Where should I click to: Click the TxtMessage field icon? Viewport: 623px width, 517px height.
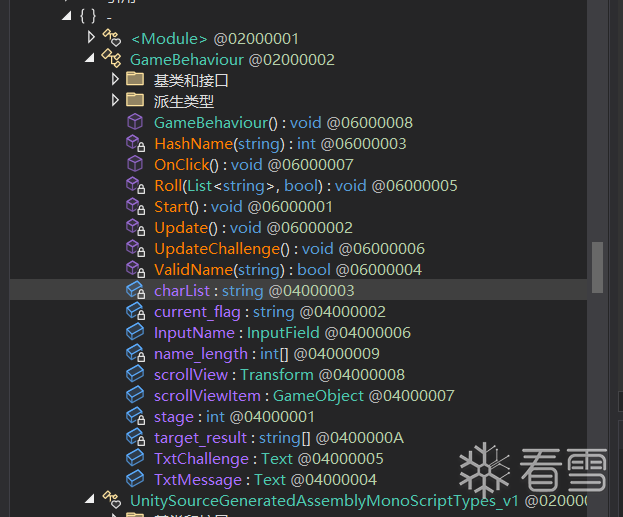(x=135, y=479)
